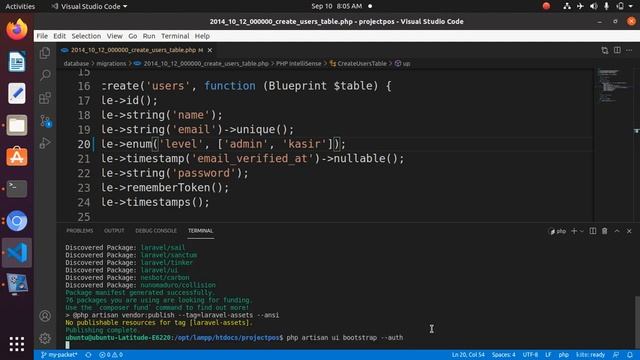Open LibreOffice Writer from the dock
Viewport: 640px width, 360px height.
point(17,62)
